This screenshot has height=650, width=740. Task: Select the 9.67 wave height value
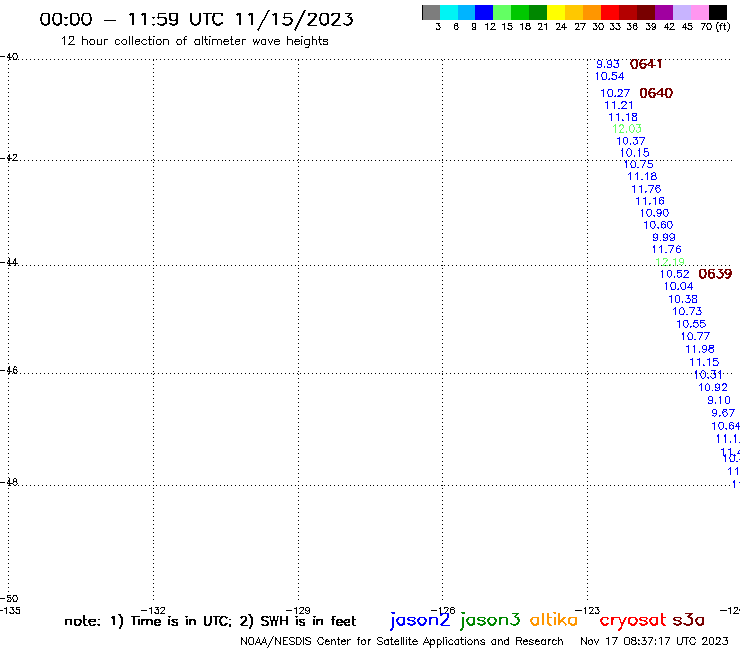click(723, 413)
